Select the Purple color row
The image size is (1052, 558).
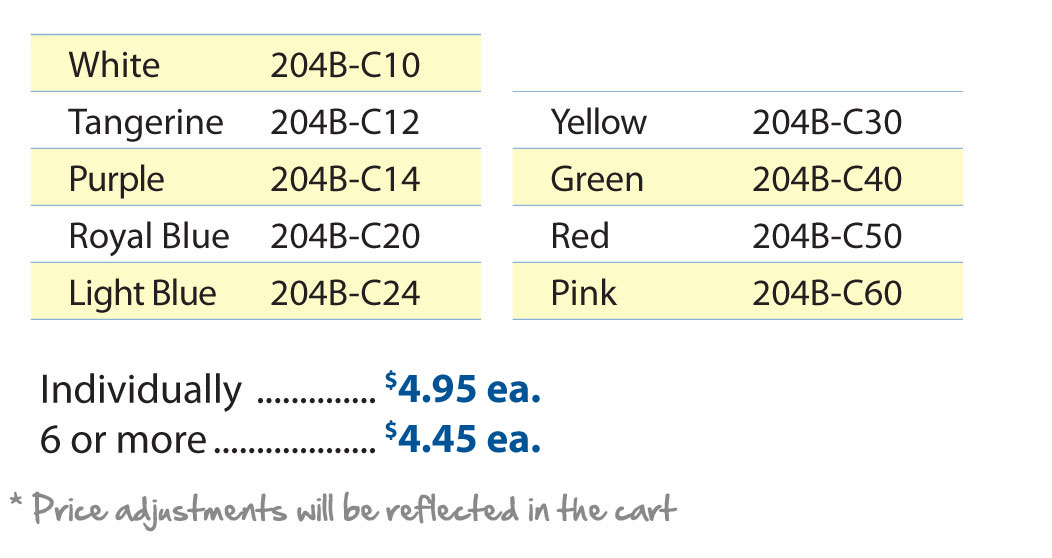point(256,177)
